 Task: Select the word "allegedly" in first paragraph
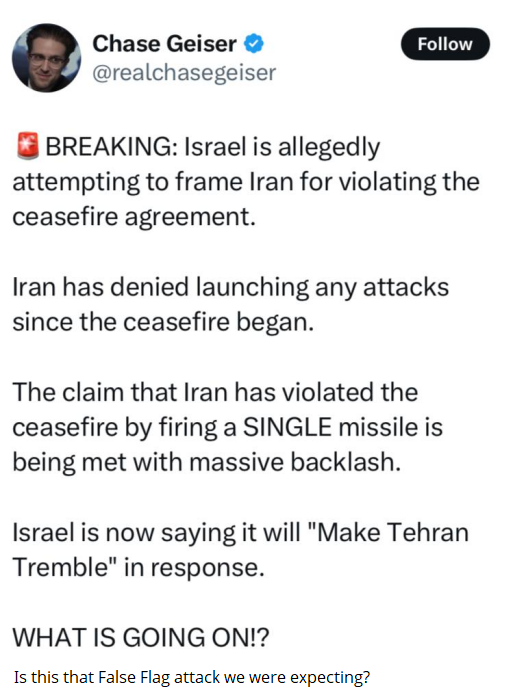point(329,148)
